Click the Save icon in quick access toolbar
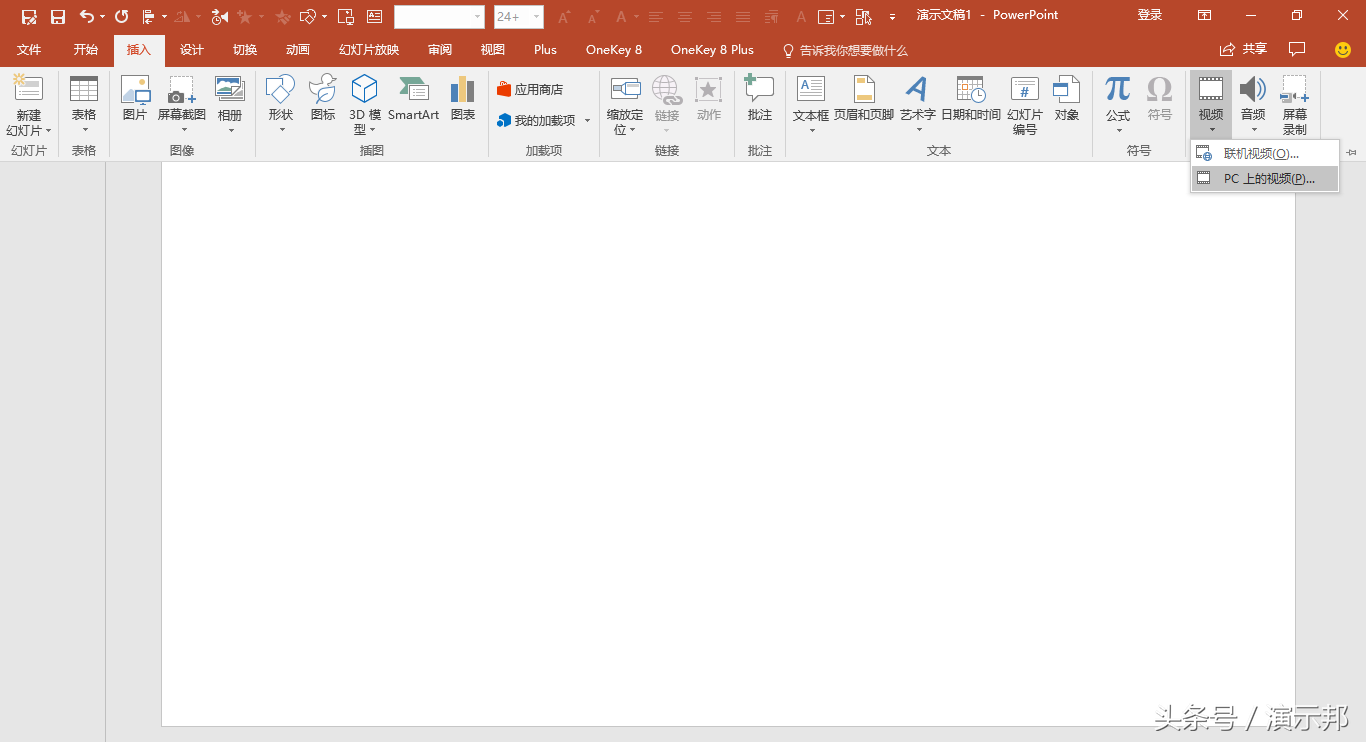 58,16
